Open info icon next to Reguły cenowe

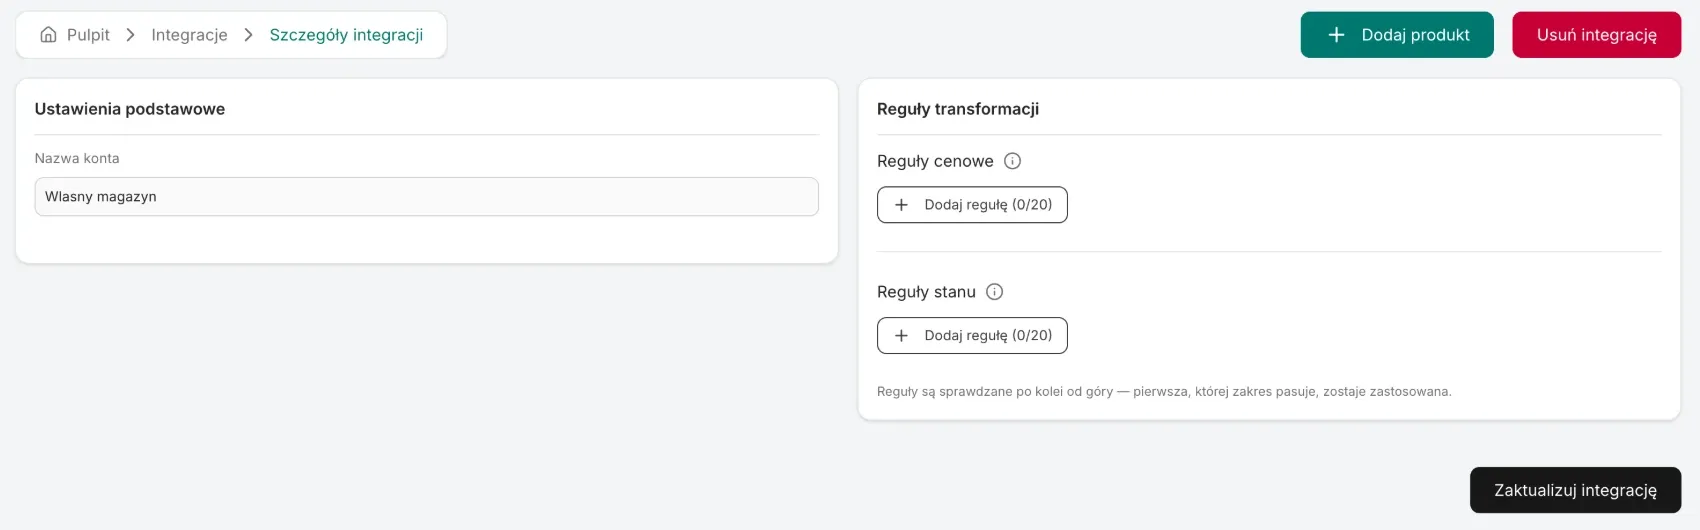point(1012,161)
